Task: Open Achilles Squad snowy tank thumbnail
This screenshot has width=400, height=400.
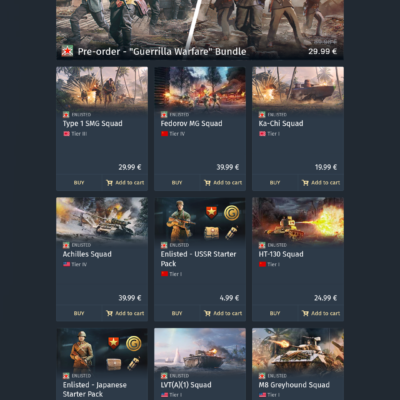Action: 102,220
